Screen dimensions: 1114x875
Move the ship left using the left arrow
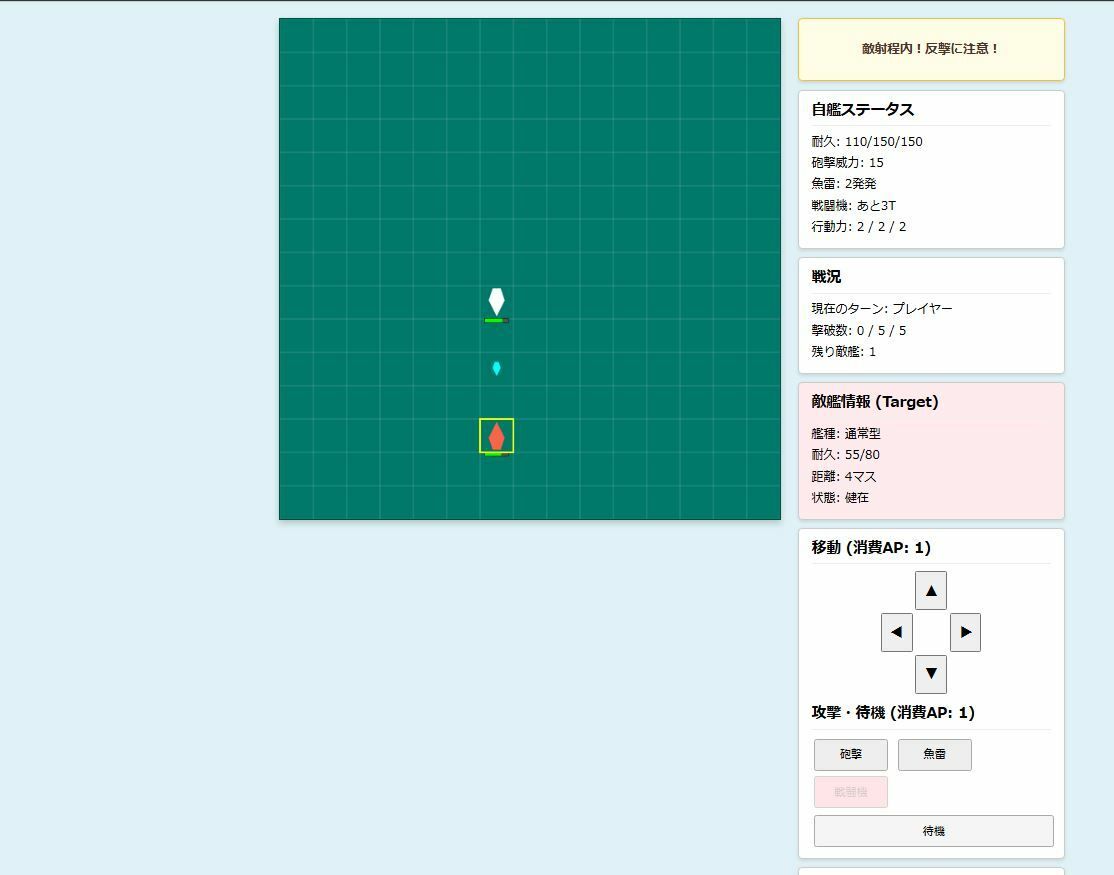click(x=896, y=632)
